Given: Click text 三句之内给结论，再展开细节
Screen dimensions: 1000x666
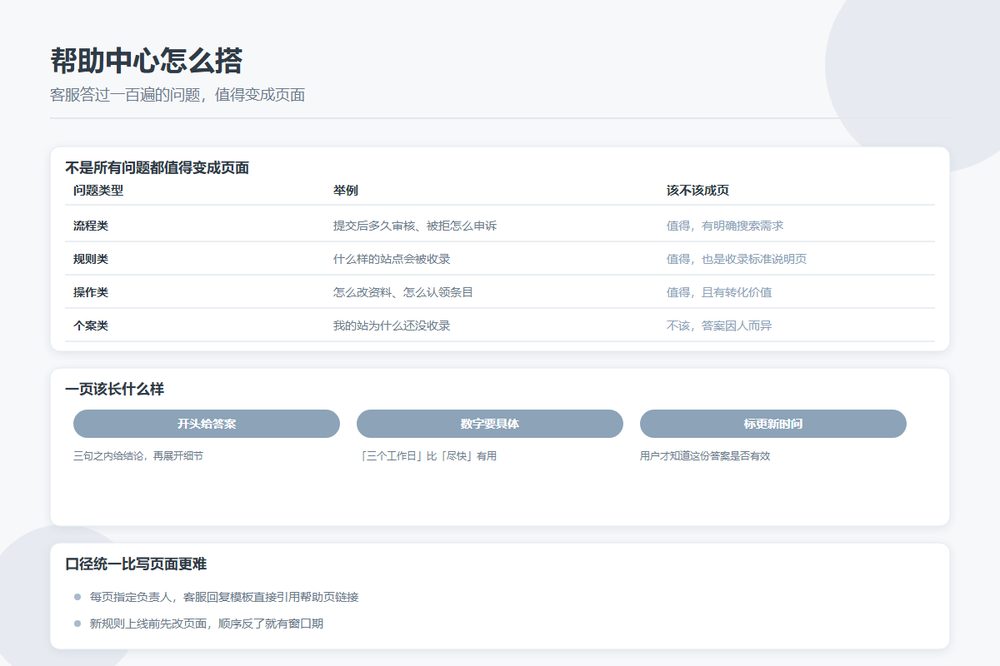Looking at the screenshot, I should [x=138, y=456].
